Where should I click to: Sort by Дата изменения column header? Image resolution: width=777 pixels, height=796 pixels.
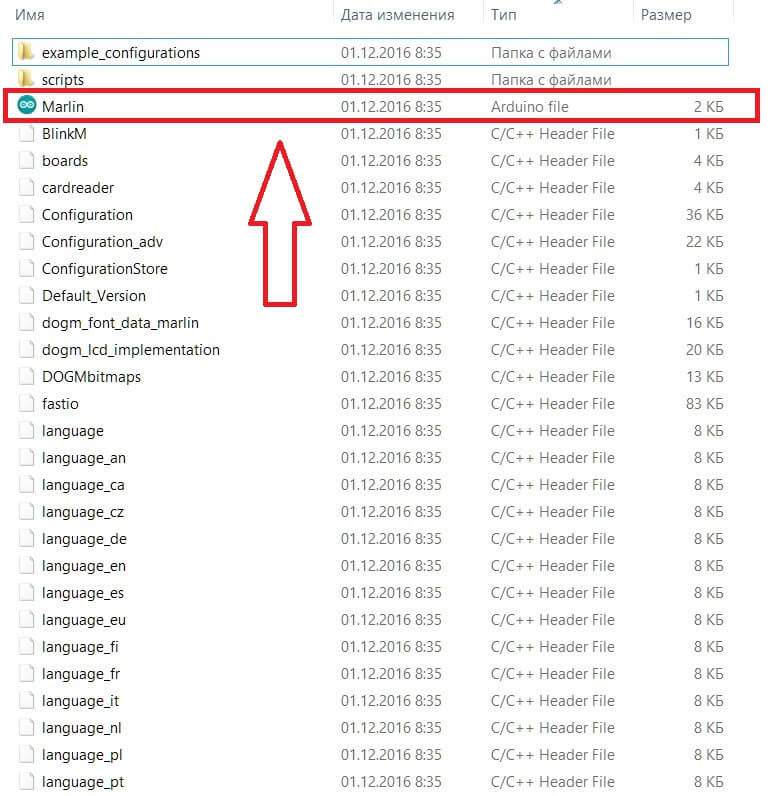click(x=397, y=15)
